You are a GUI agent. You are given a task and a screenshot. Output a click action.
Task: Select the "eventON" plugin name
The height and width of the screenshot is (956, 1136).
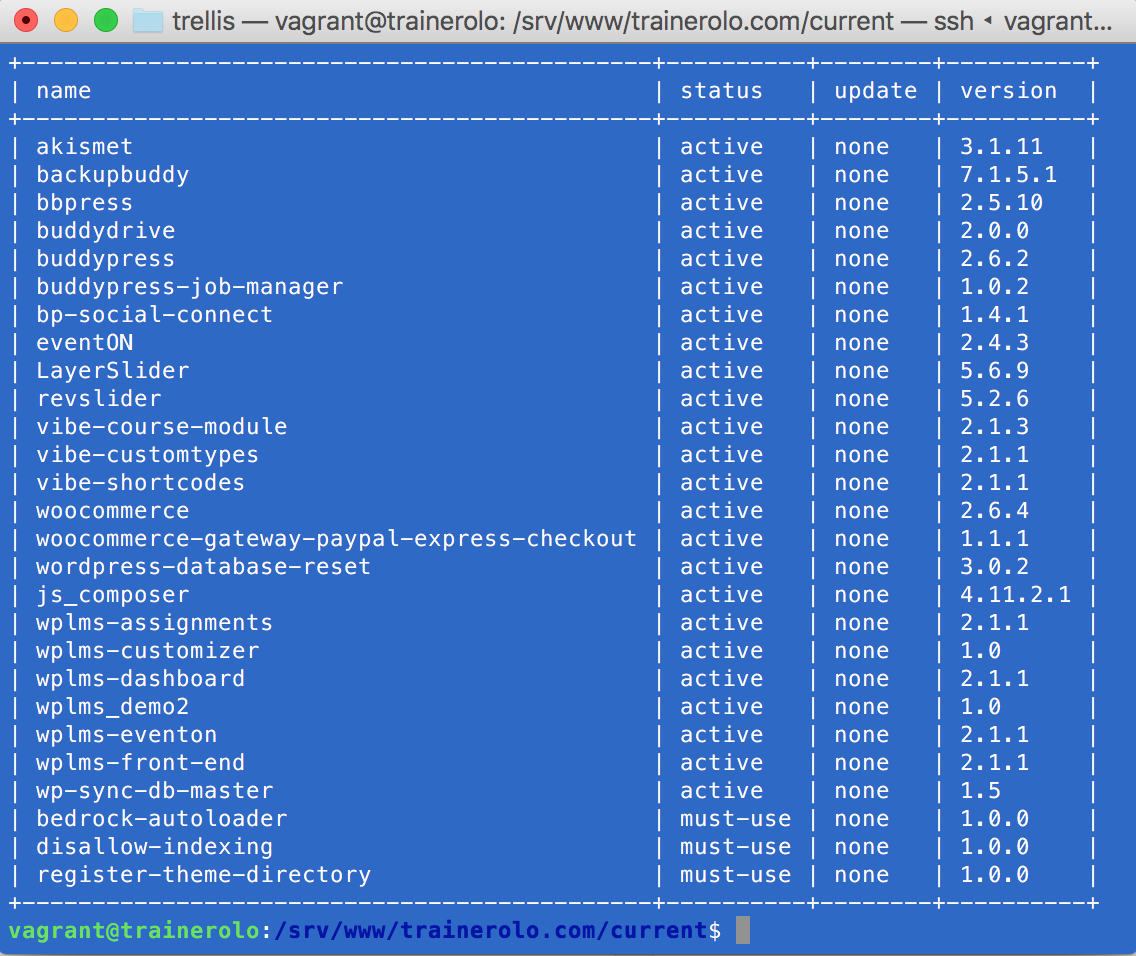tap(85, 343)
